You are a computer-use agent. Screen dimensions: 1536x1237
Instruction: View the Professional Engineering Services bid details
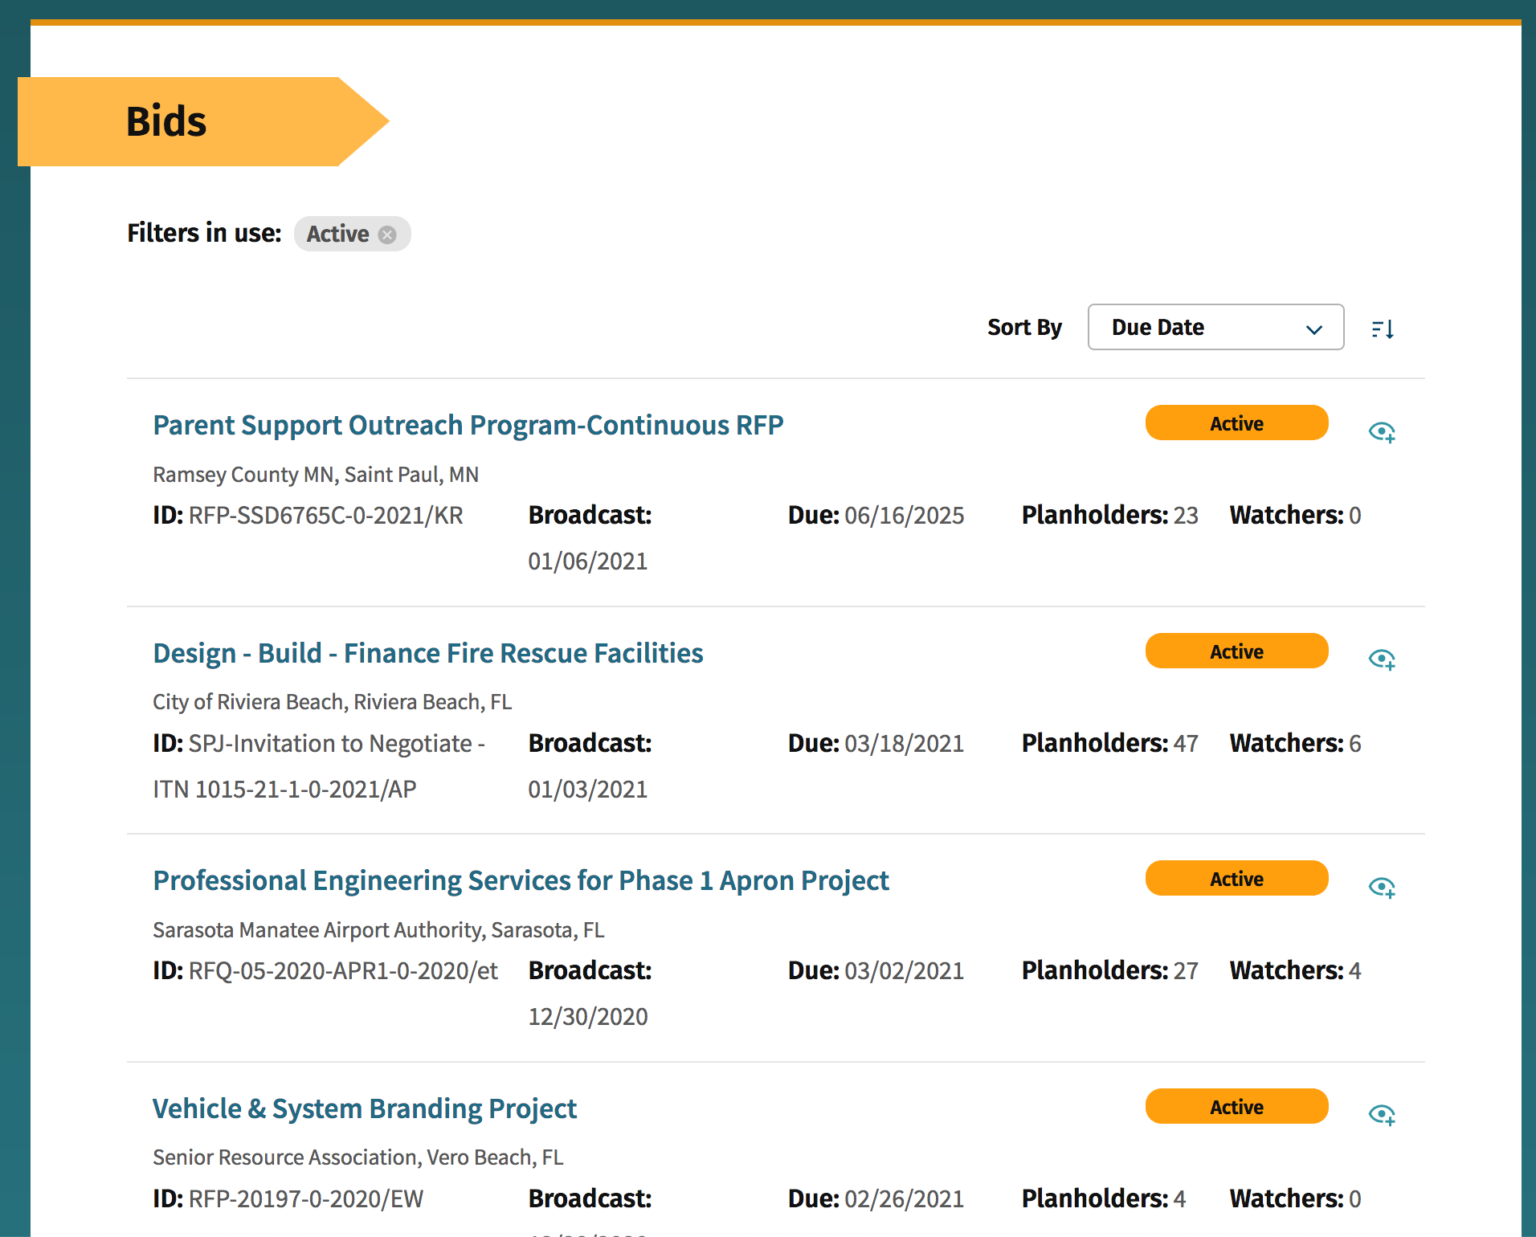tap(520, 880)
